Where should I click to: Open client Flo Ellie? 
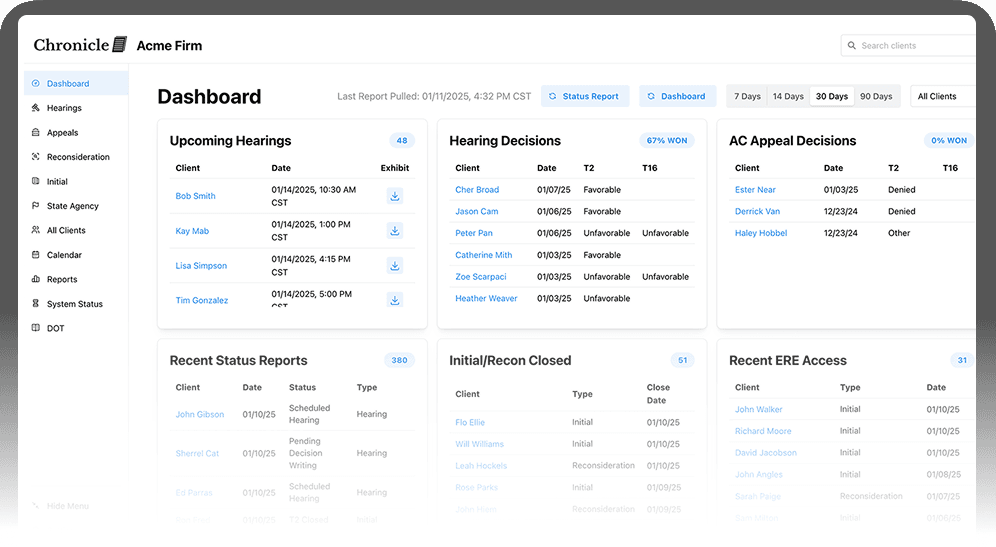[x=470, y=422]
